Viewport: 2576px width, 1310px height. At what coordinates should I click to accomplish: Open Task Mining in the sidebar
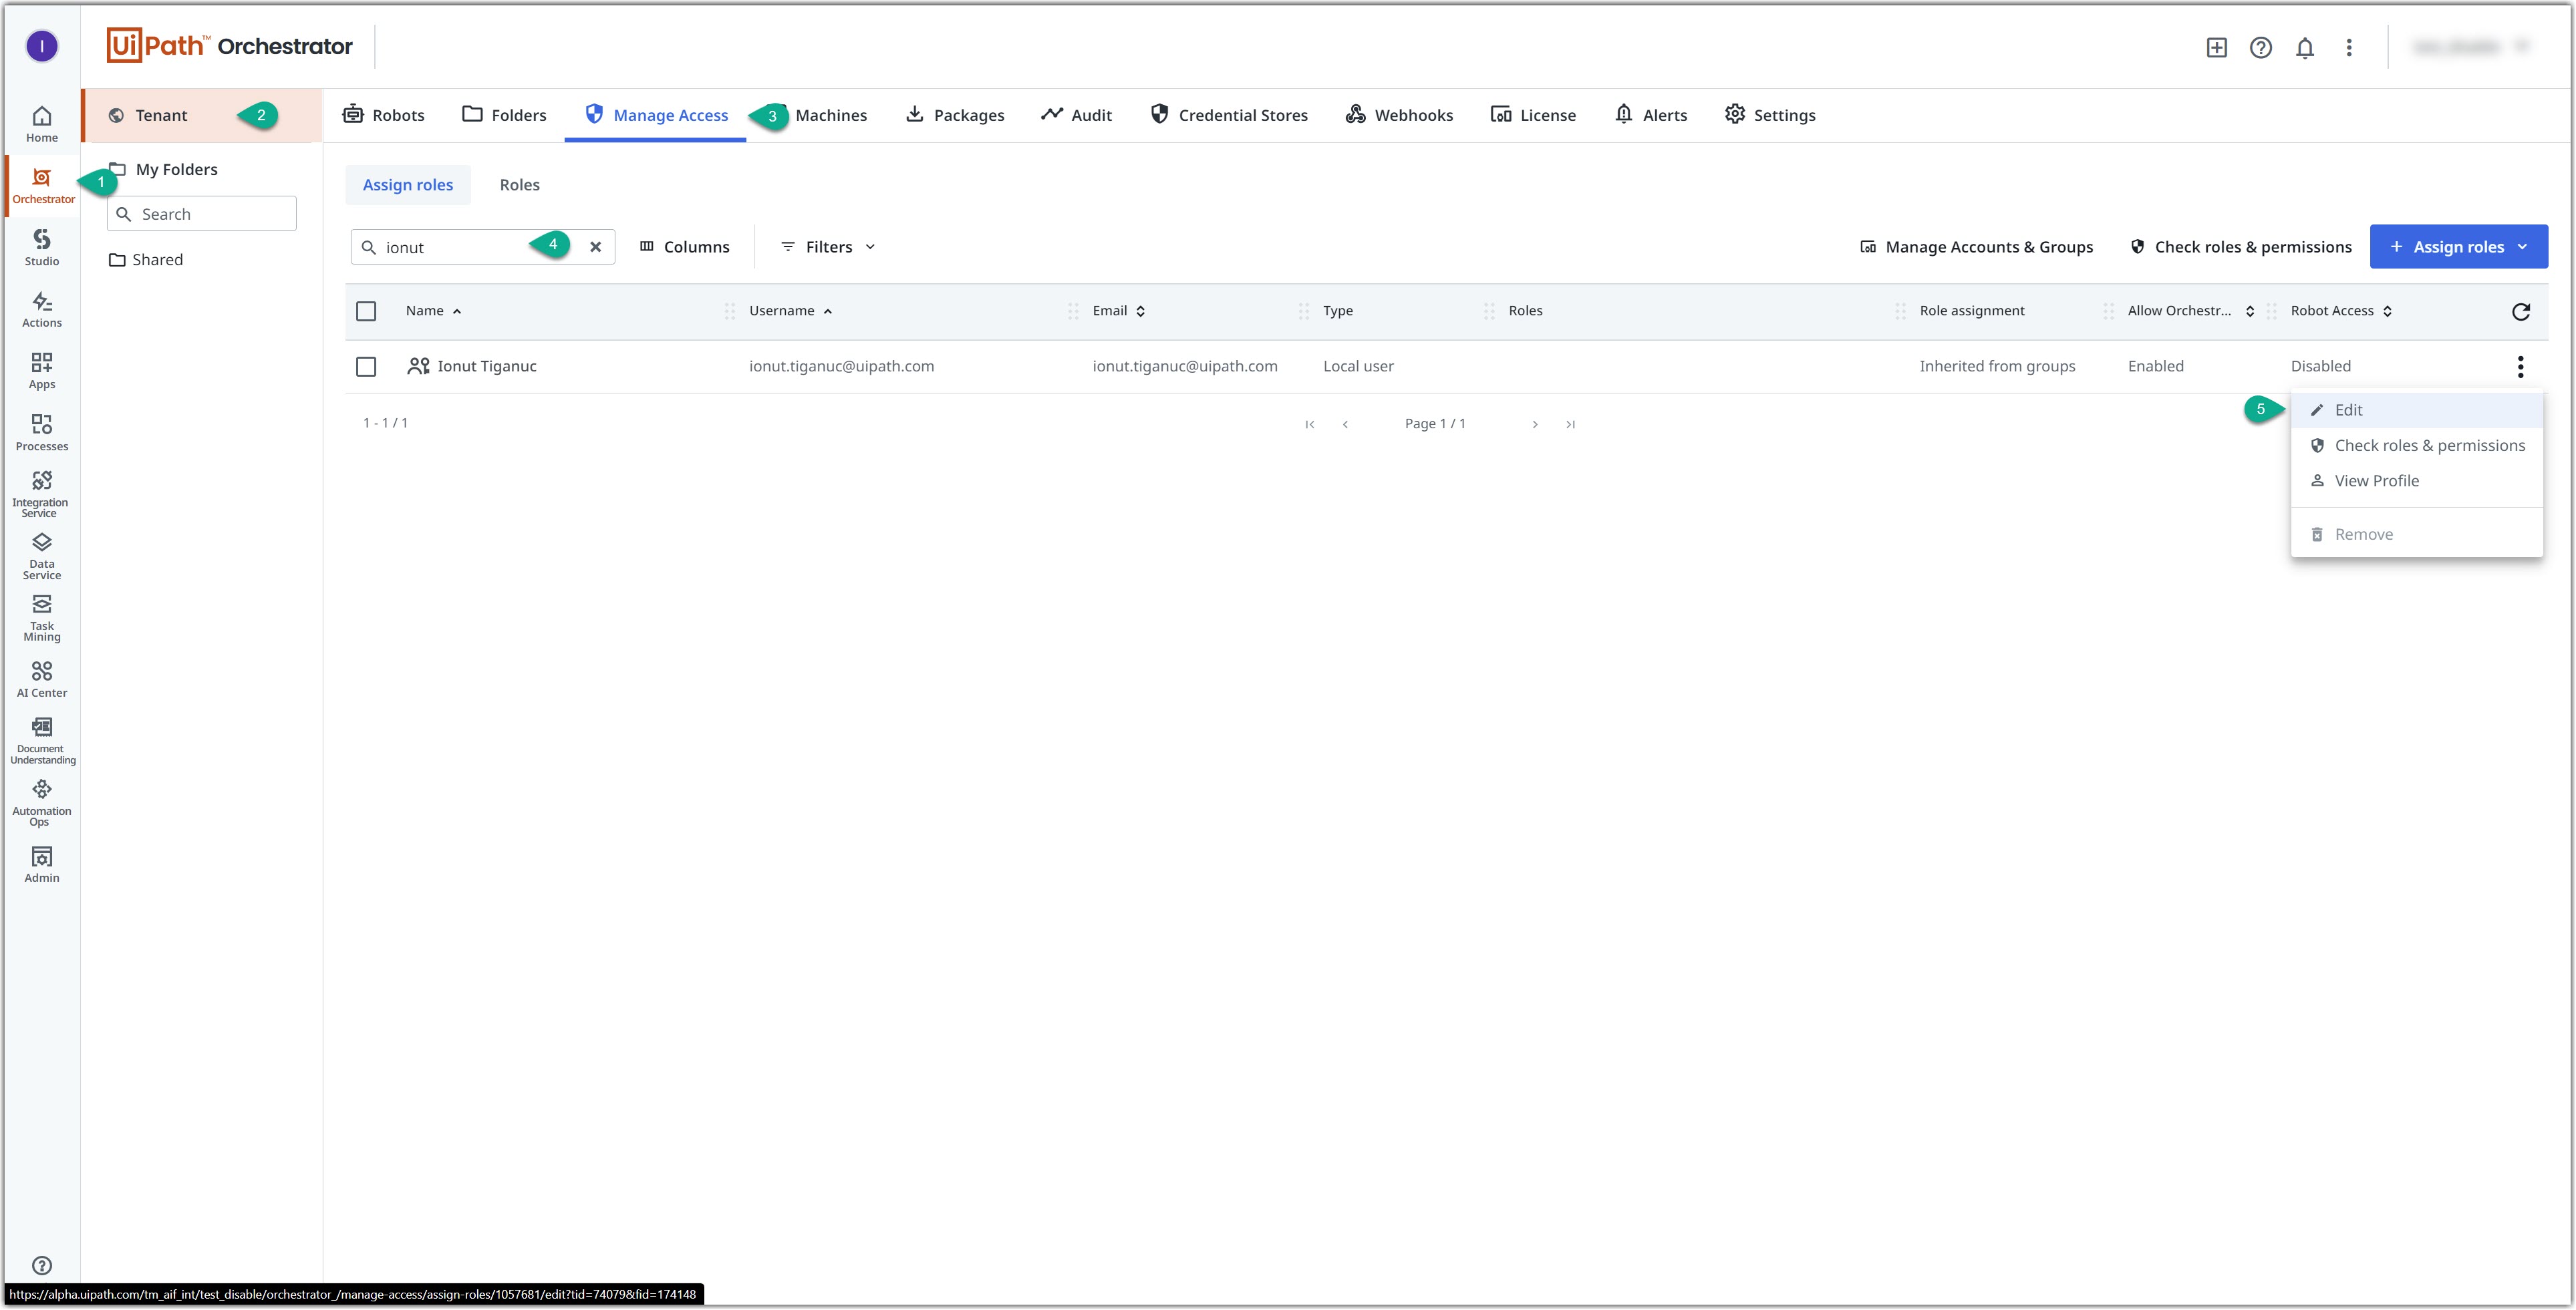[x=41, y=617]
